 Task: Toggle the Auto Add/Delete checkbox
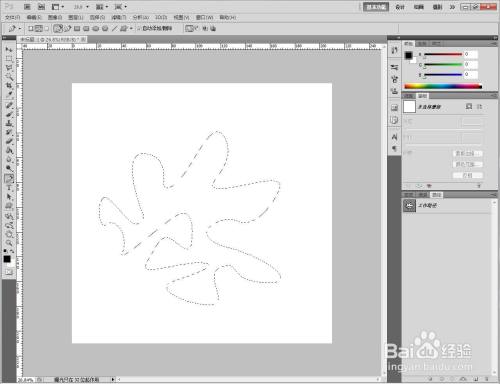coord(139,29)
